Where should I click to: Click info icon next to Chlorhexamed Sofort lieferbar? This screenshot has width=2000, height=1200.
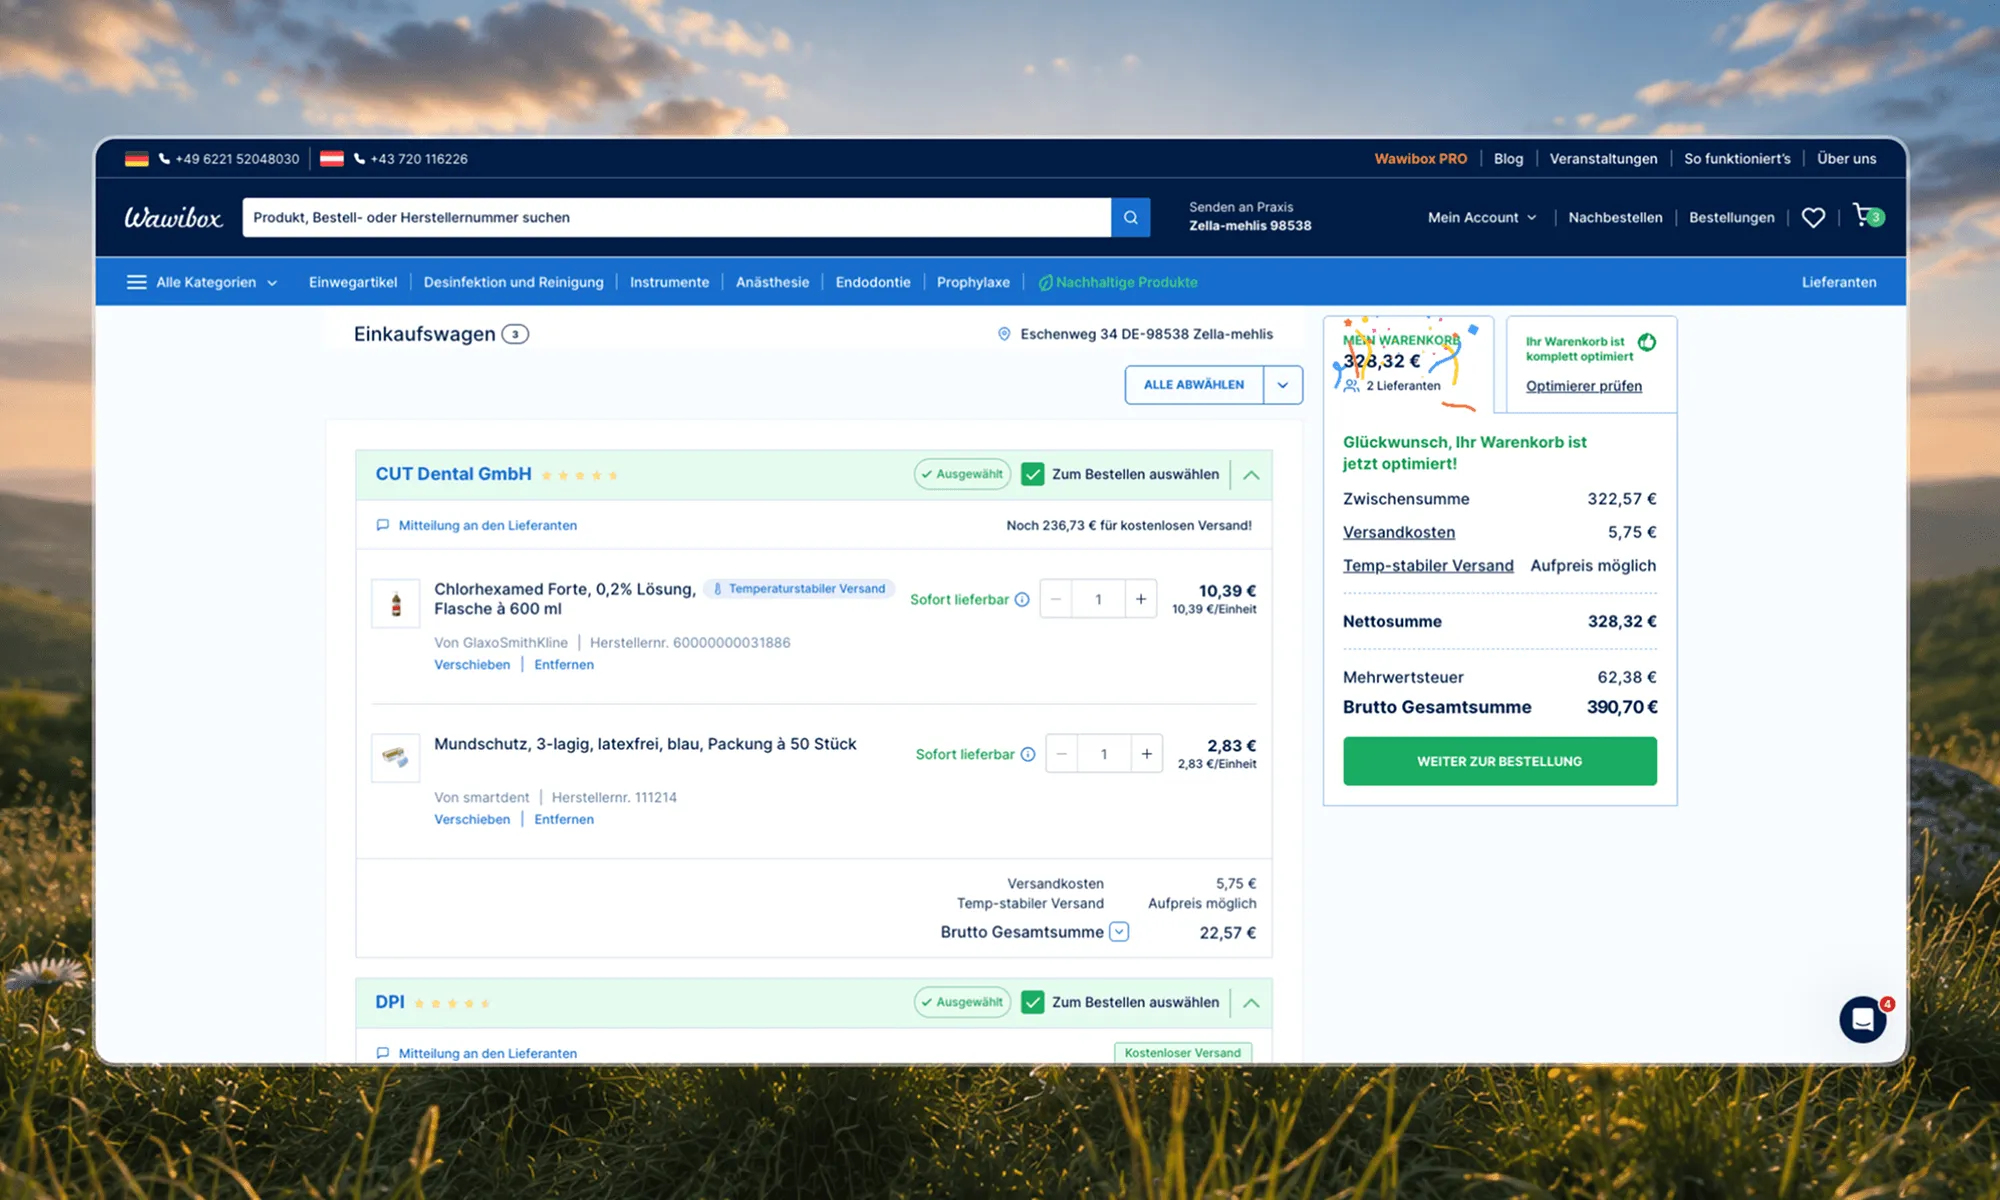(x=1022, y=600)
